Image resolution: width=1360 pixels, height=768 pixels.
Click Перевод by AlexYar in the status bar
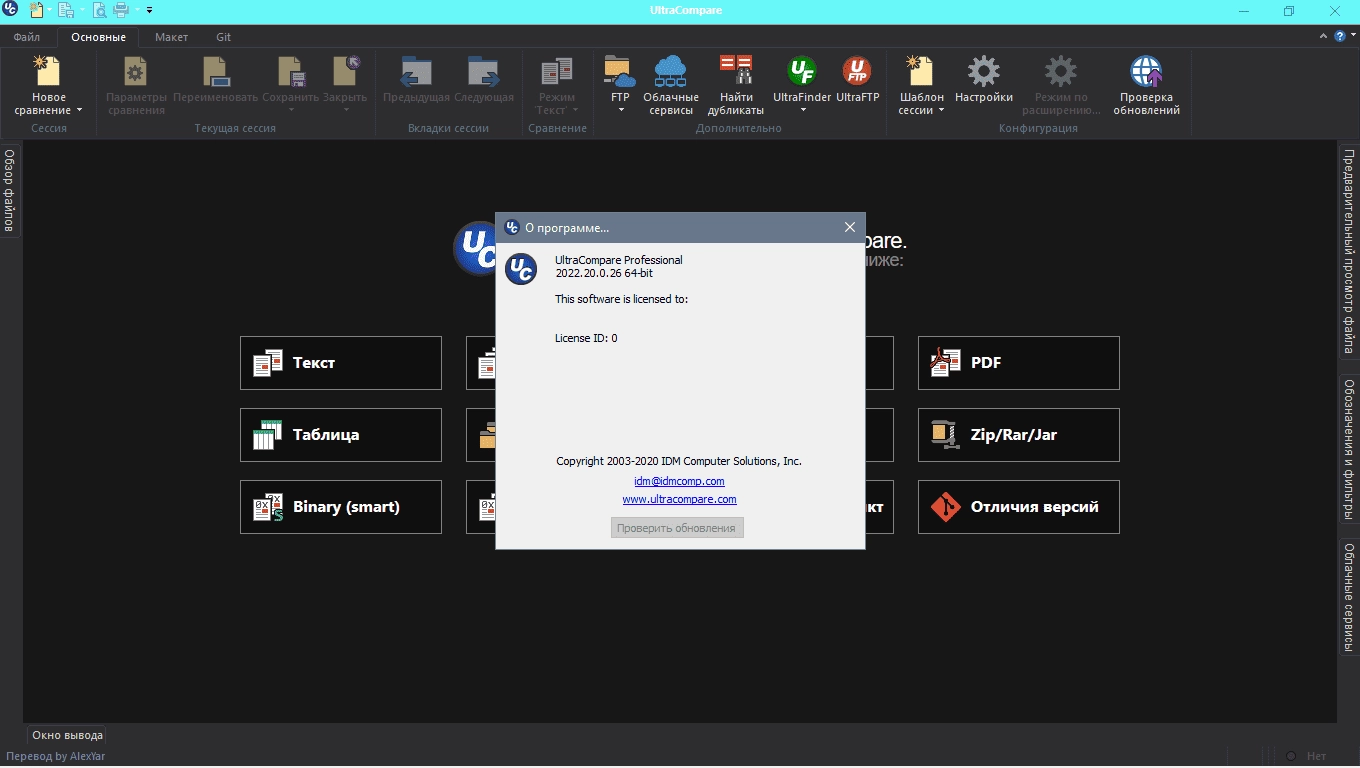[x=56, y=756]
